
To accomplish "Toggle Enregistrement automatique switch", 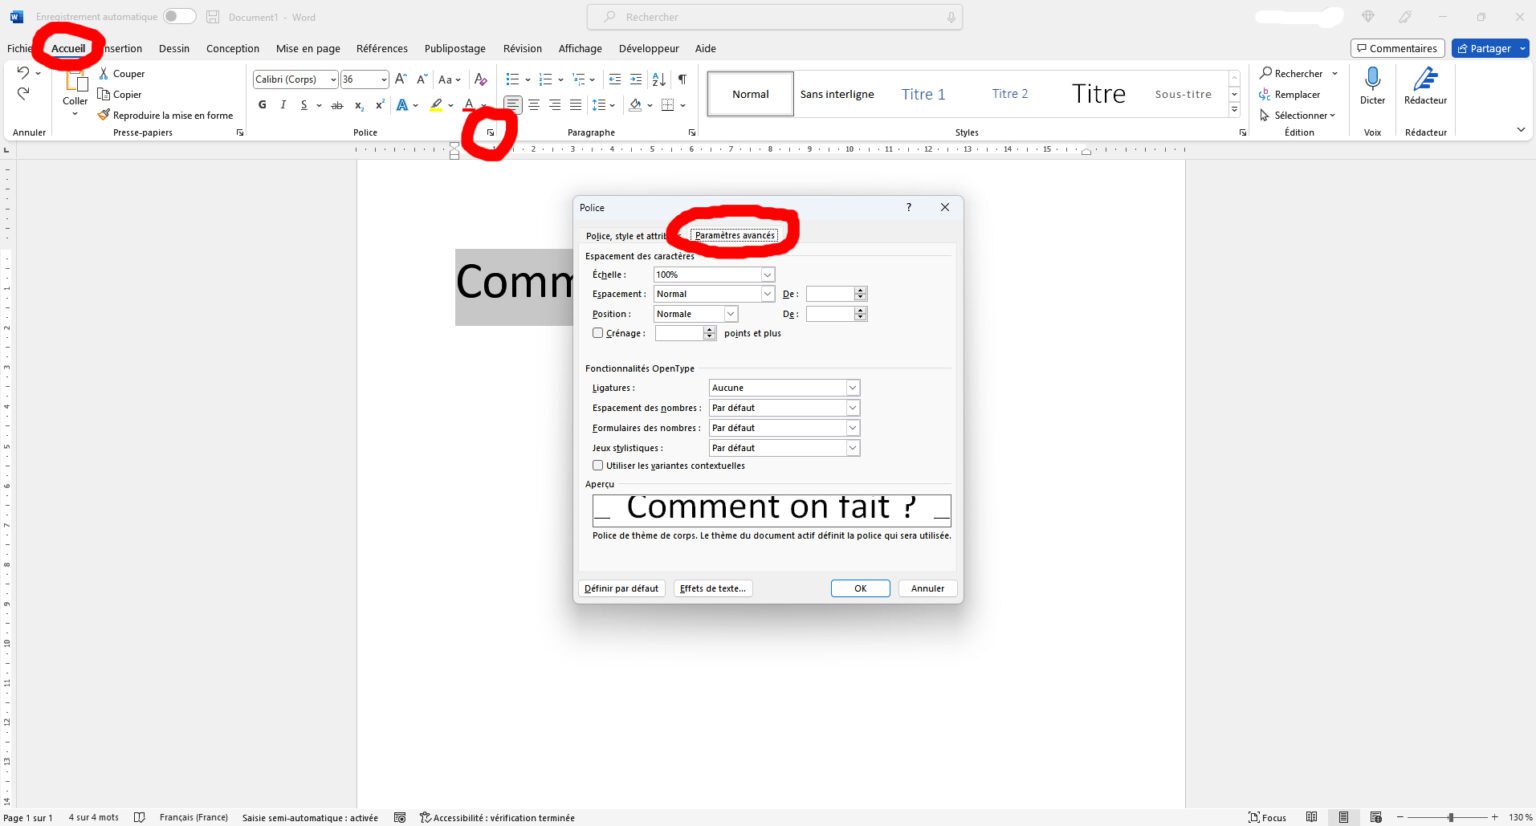I will (181, 16).
